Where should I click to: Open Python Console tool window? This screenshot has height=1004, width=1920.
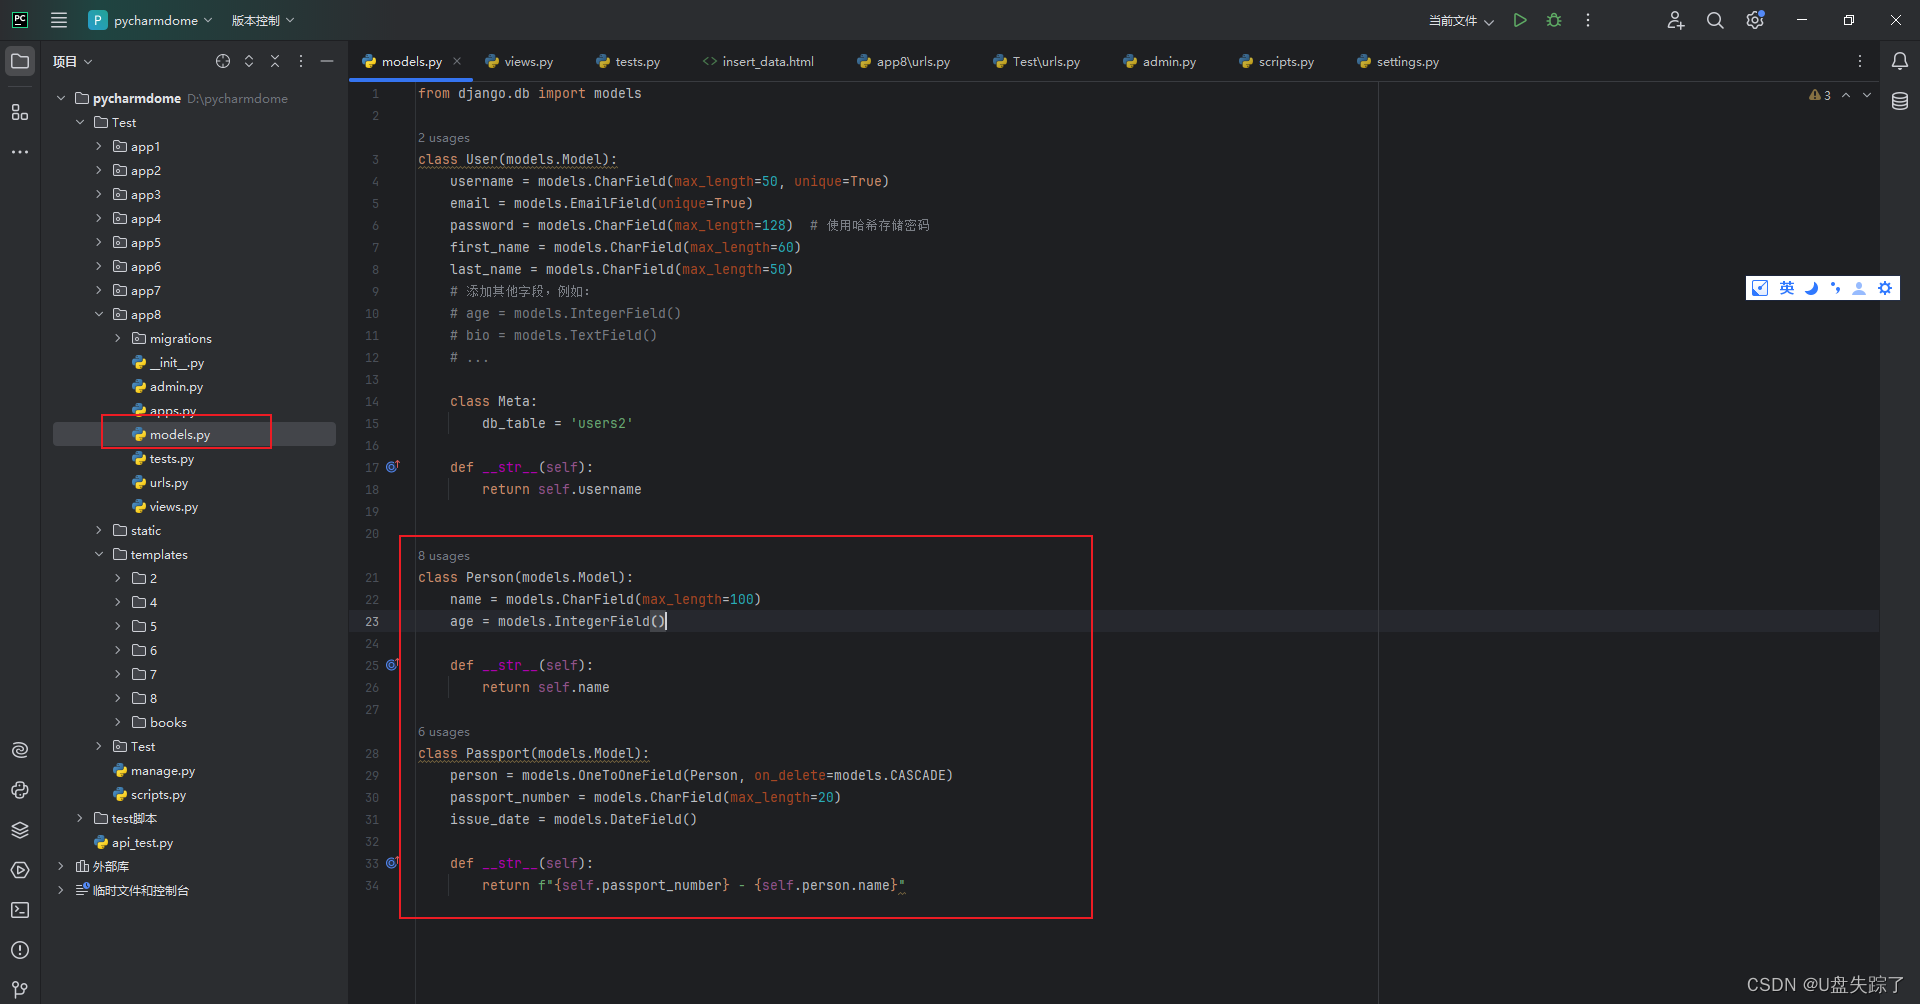tap(20, 790)
